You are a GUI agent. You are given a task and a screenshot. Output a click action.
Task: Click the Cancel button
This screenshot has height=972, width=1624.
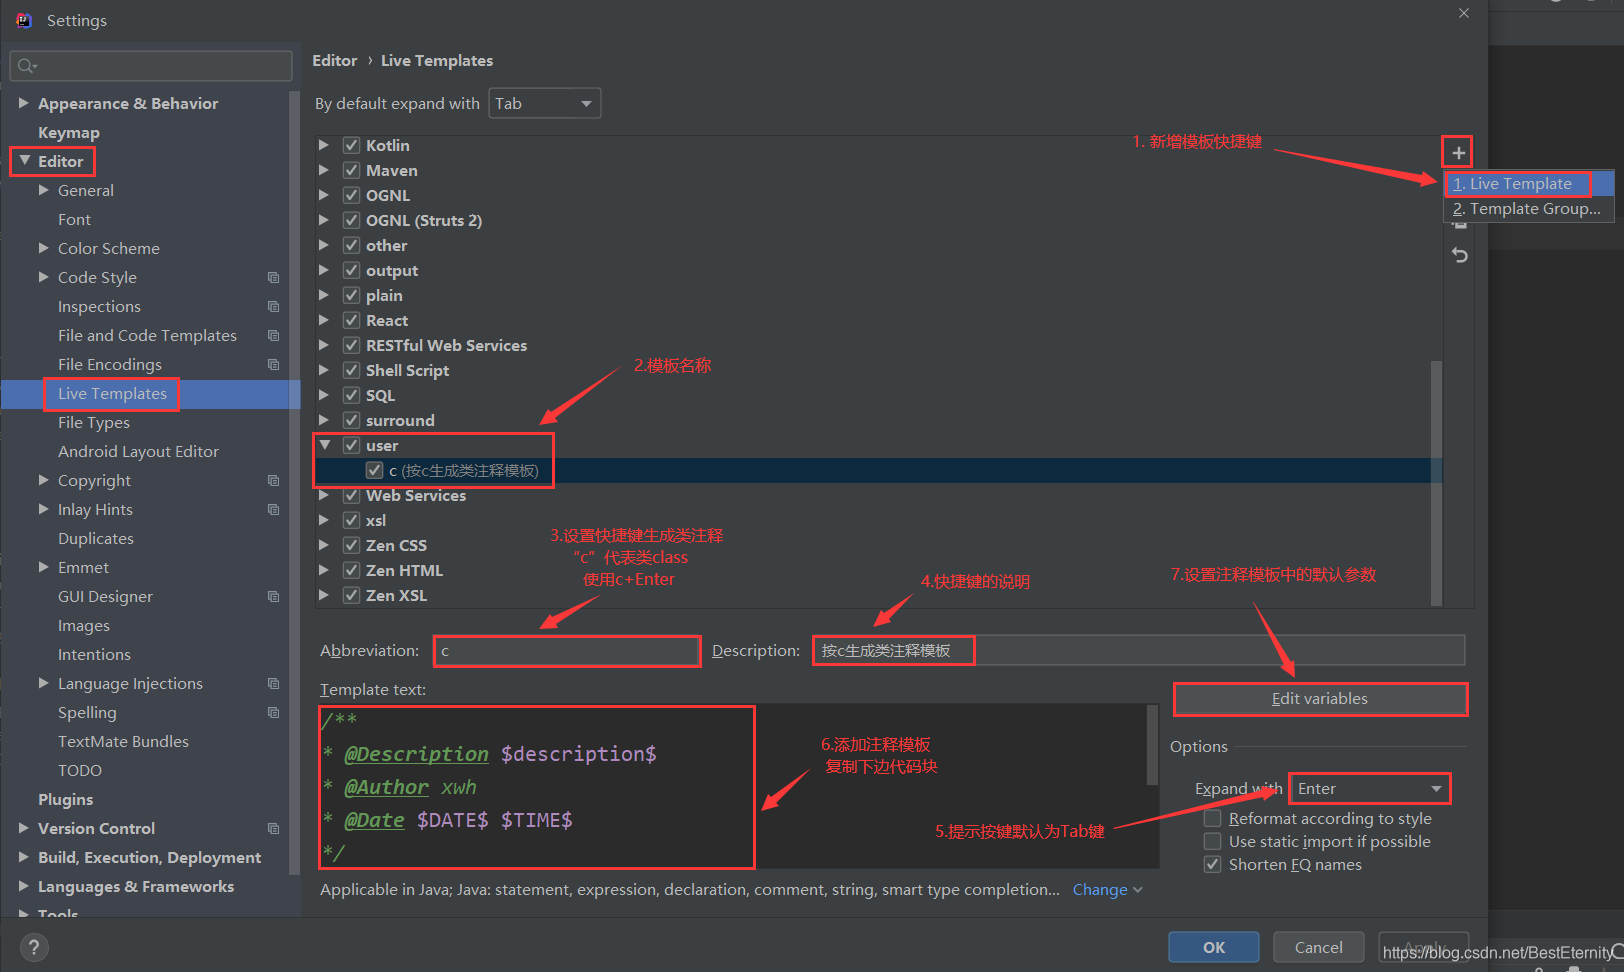coord(1319,947)
